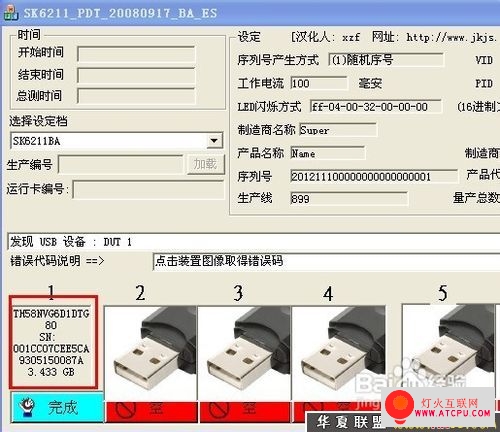Click the USB drive image in slot 2

coord(151,353)
